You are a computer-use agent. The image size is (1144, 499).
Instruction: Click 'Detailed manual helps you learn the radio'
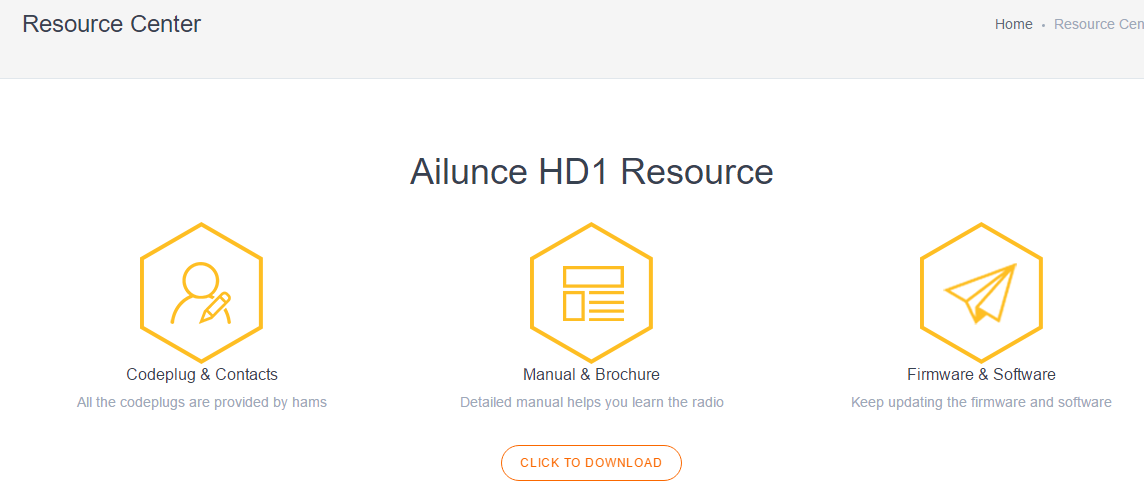click(x=591, y=402)
